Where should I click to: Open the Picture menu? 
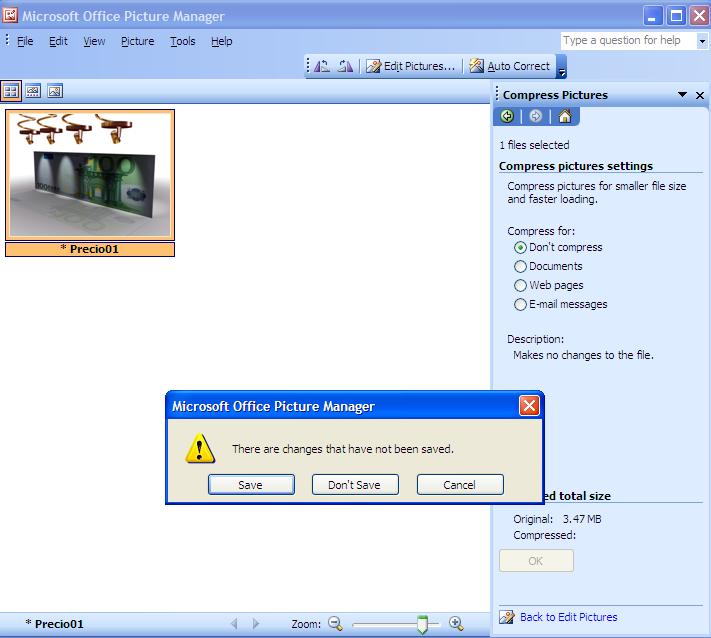pos(137,41)
